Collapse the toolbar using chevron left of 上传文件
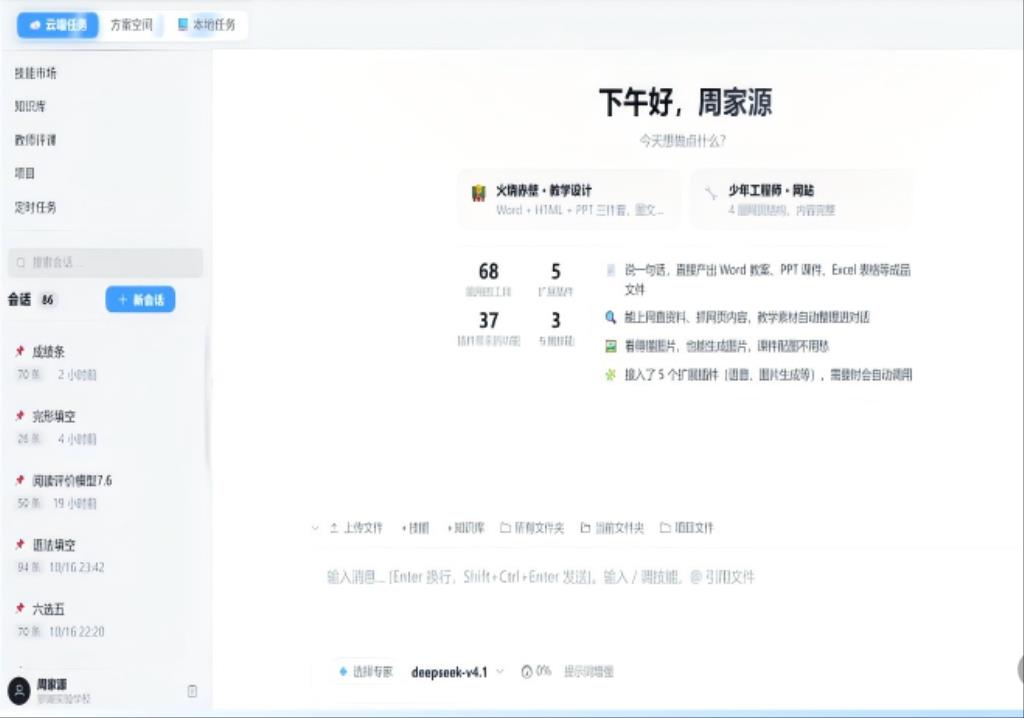 315,527
